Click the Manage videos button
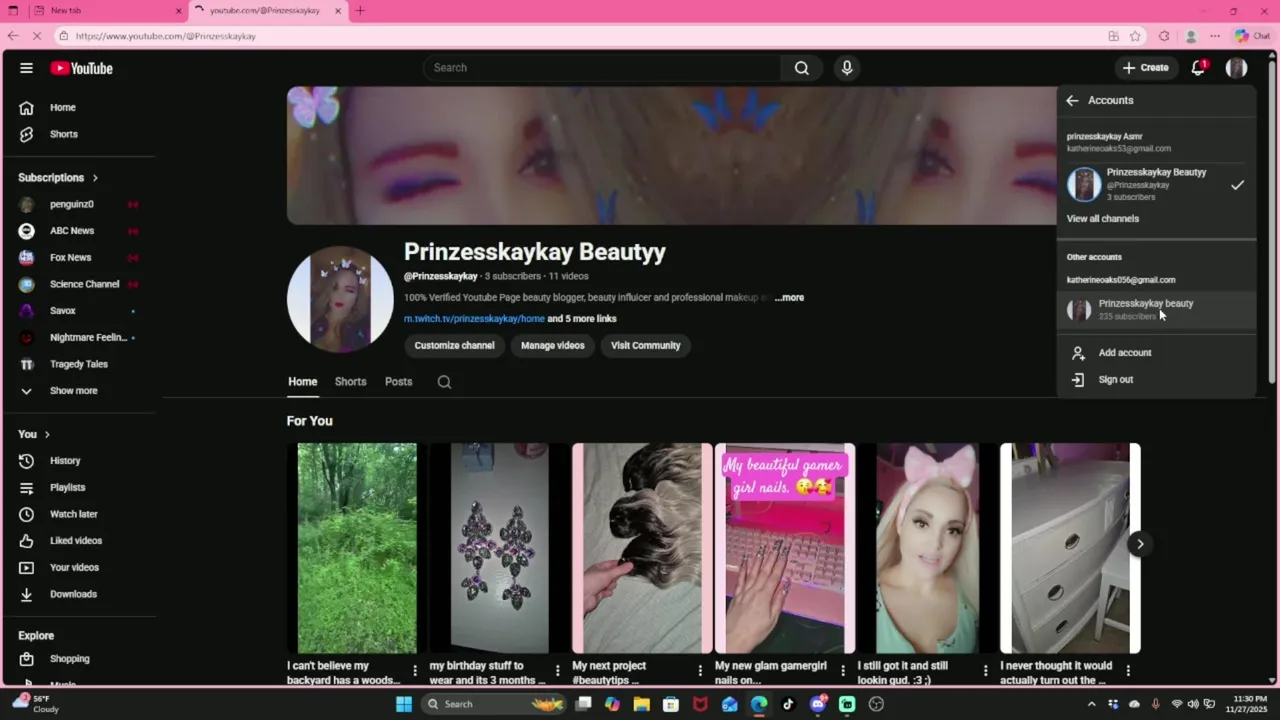Image resolution: width=1280 pixels, height=720 pixels. 552,346
